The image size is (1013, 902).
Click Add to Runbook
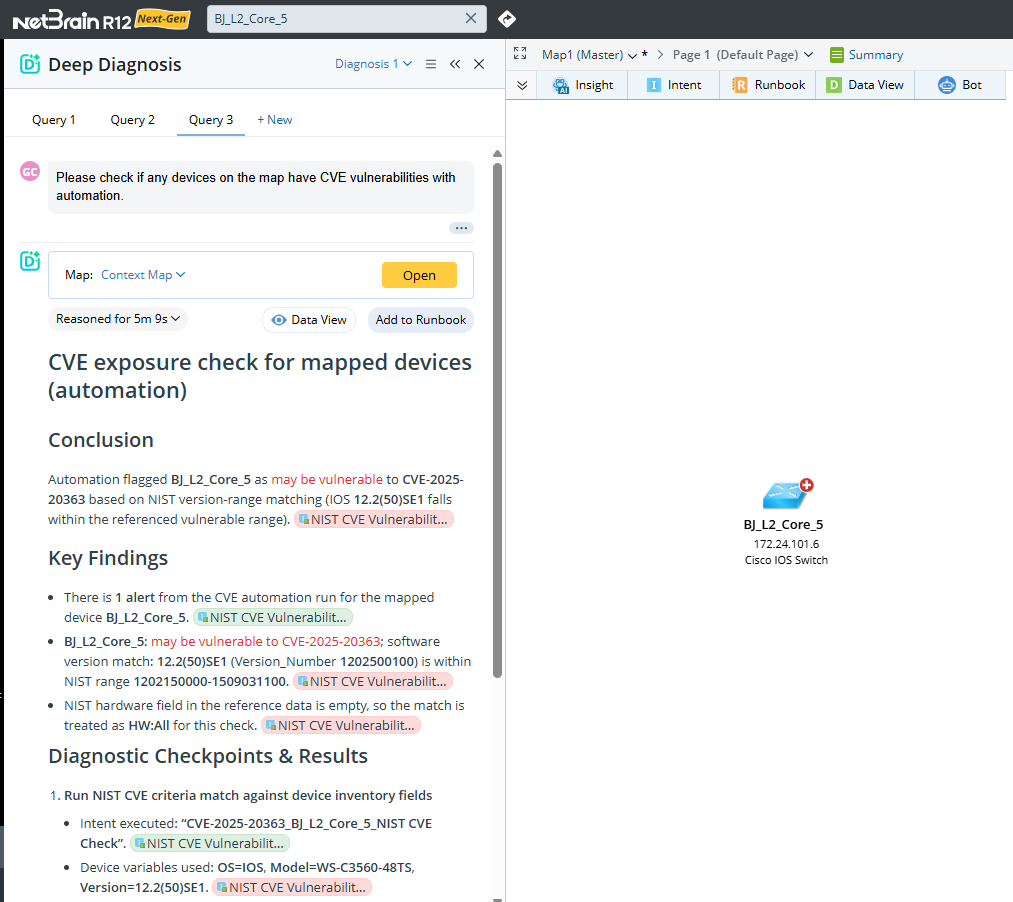pos(420,320)
